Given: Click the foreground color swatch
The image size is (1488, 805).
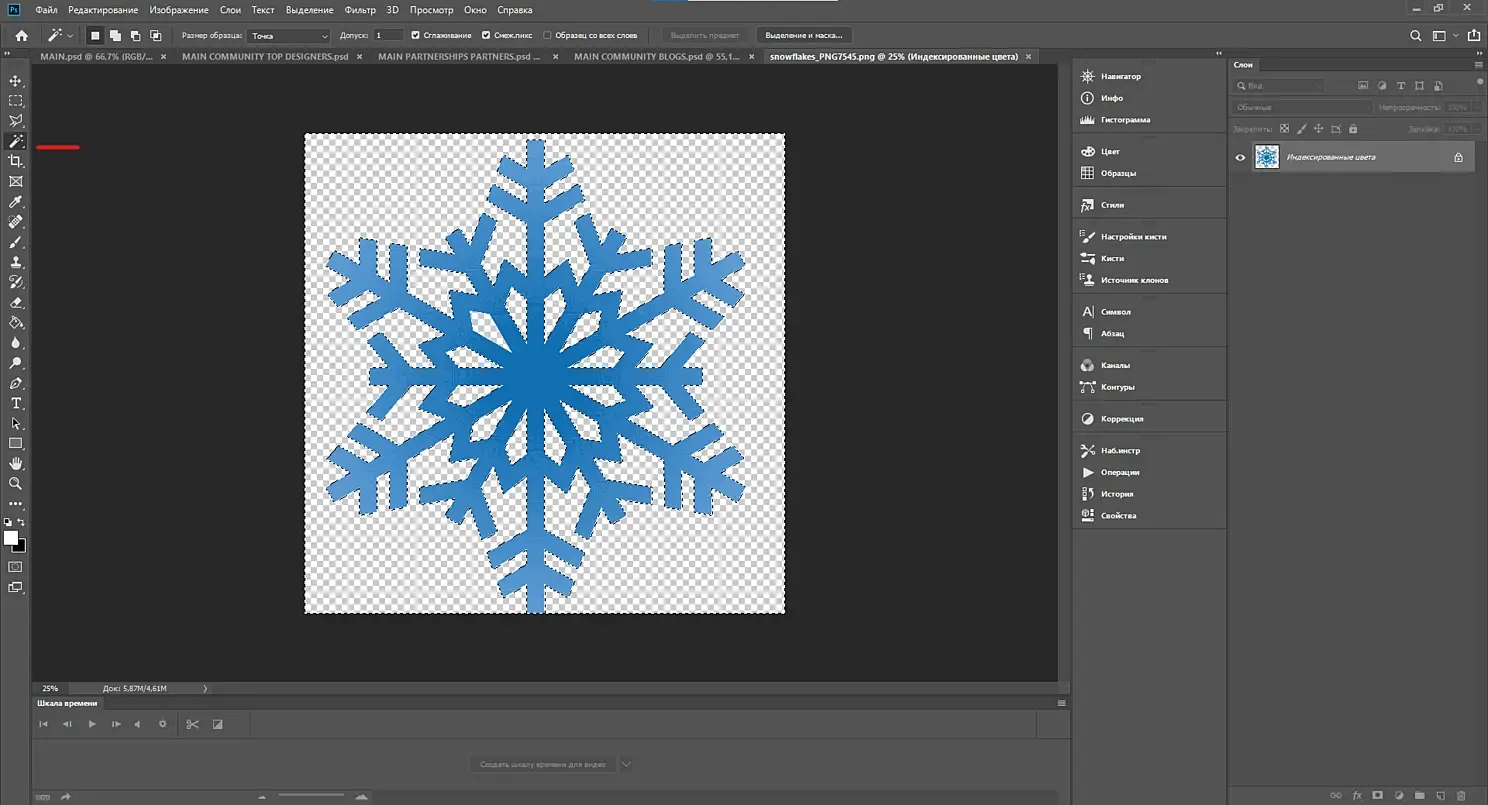Looking at the screenshot, I should (11, 538).
